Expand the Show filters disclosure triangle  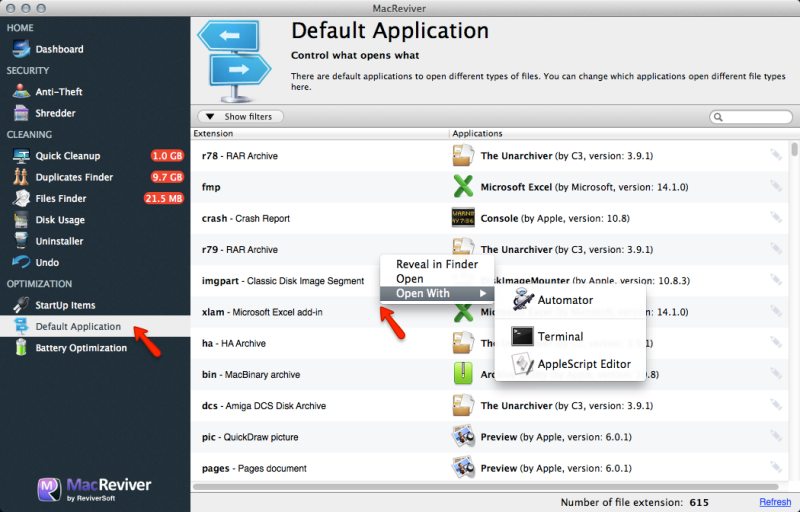[210, 116]
